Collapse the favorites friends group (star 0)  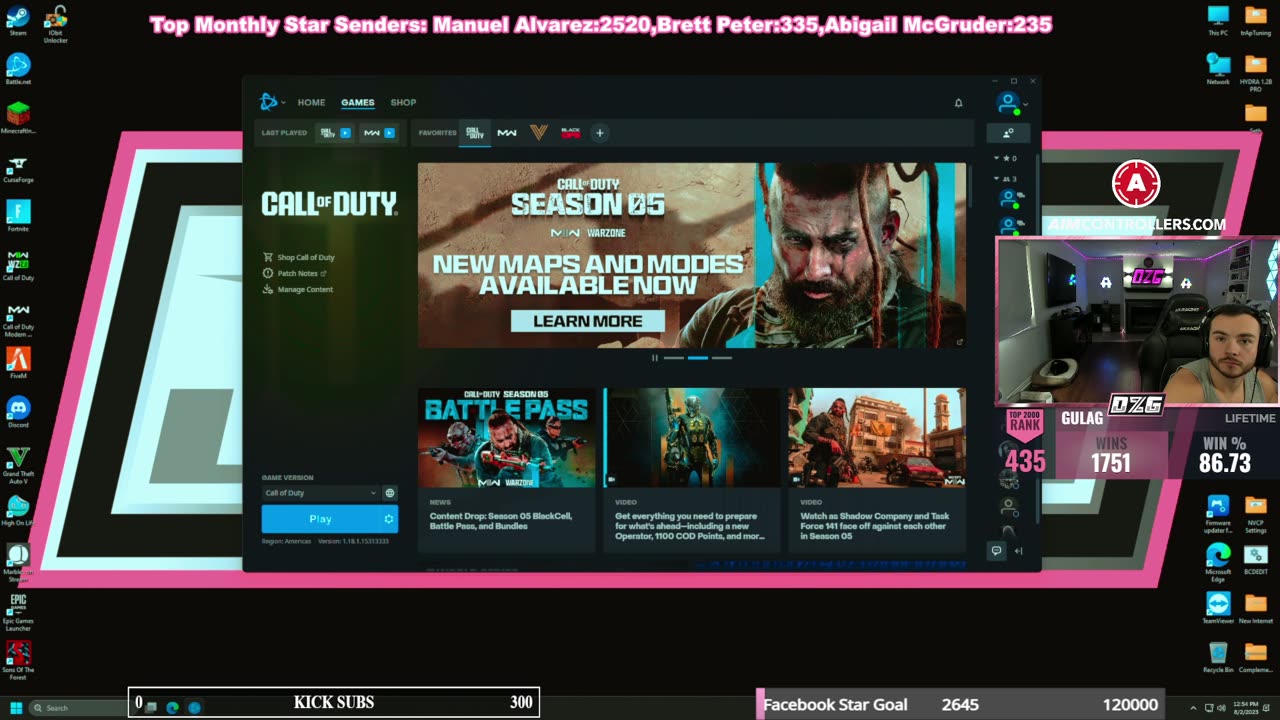tap(1005, 158)
